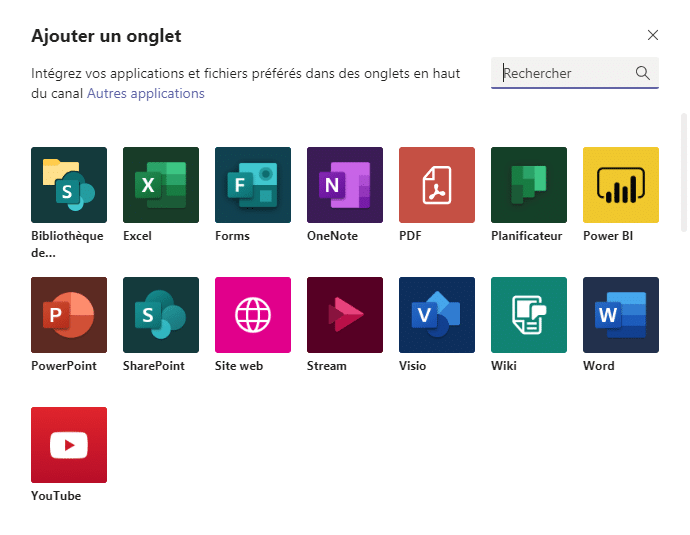This screenshot has height=535, width=690.
Task: Open the Stream app icon
Action: 345,315
